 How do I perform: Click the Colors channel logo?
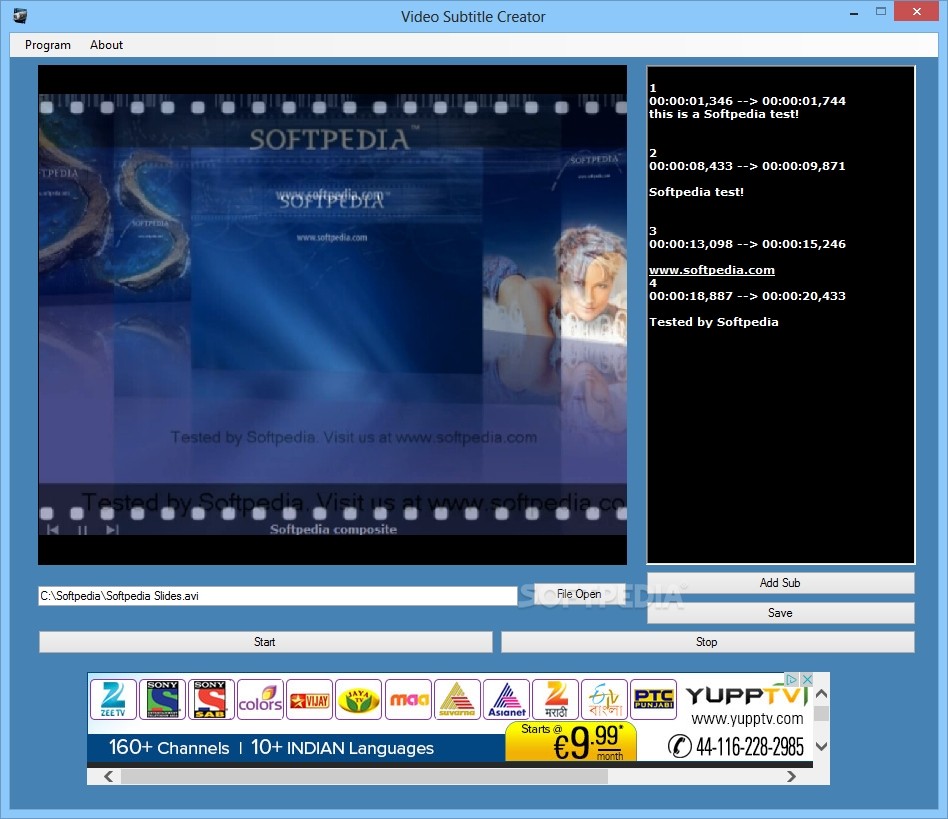pos(260,699)
